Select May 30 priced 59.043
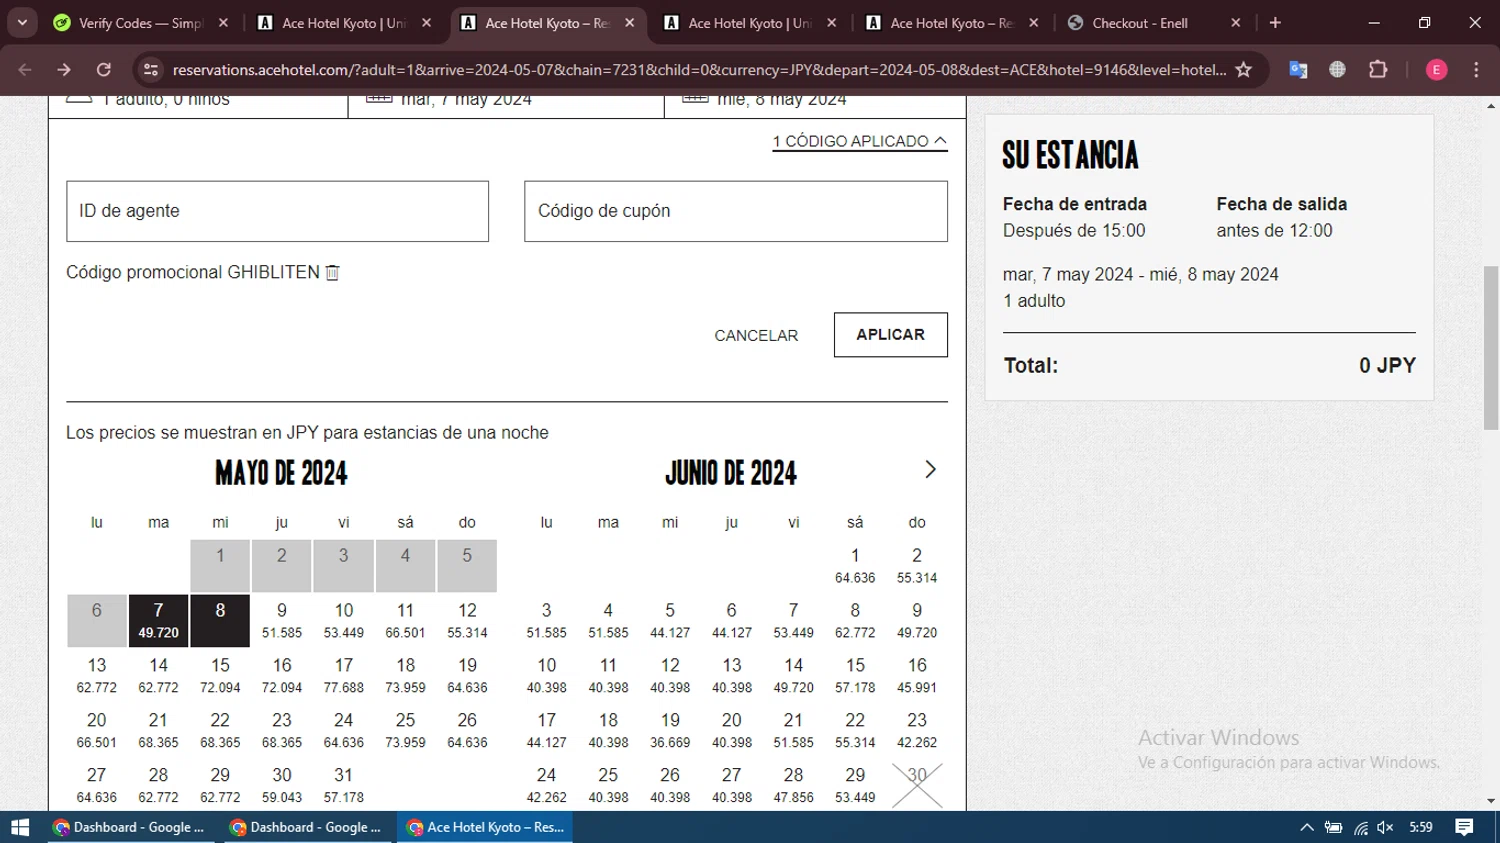Screen dimensions: 1500x843 tap(282, 786)
